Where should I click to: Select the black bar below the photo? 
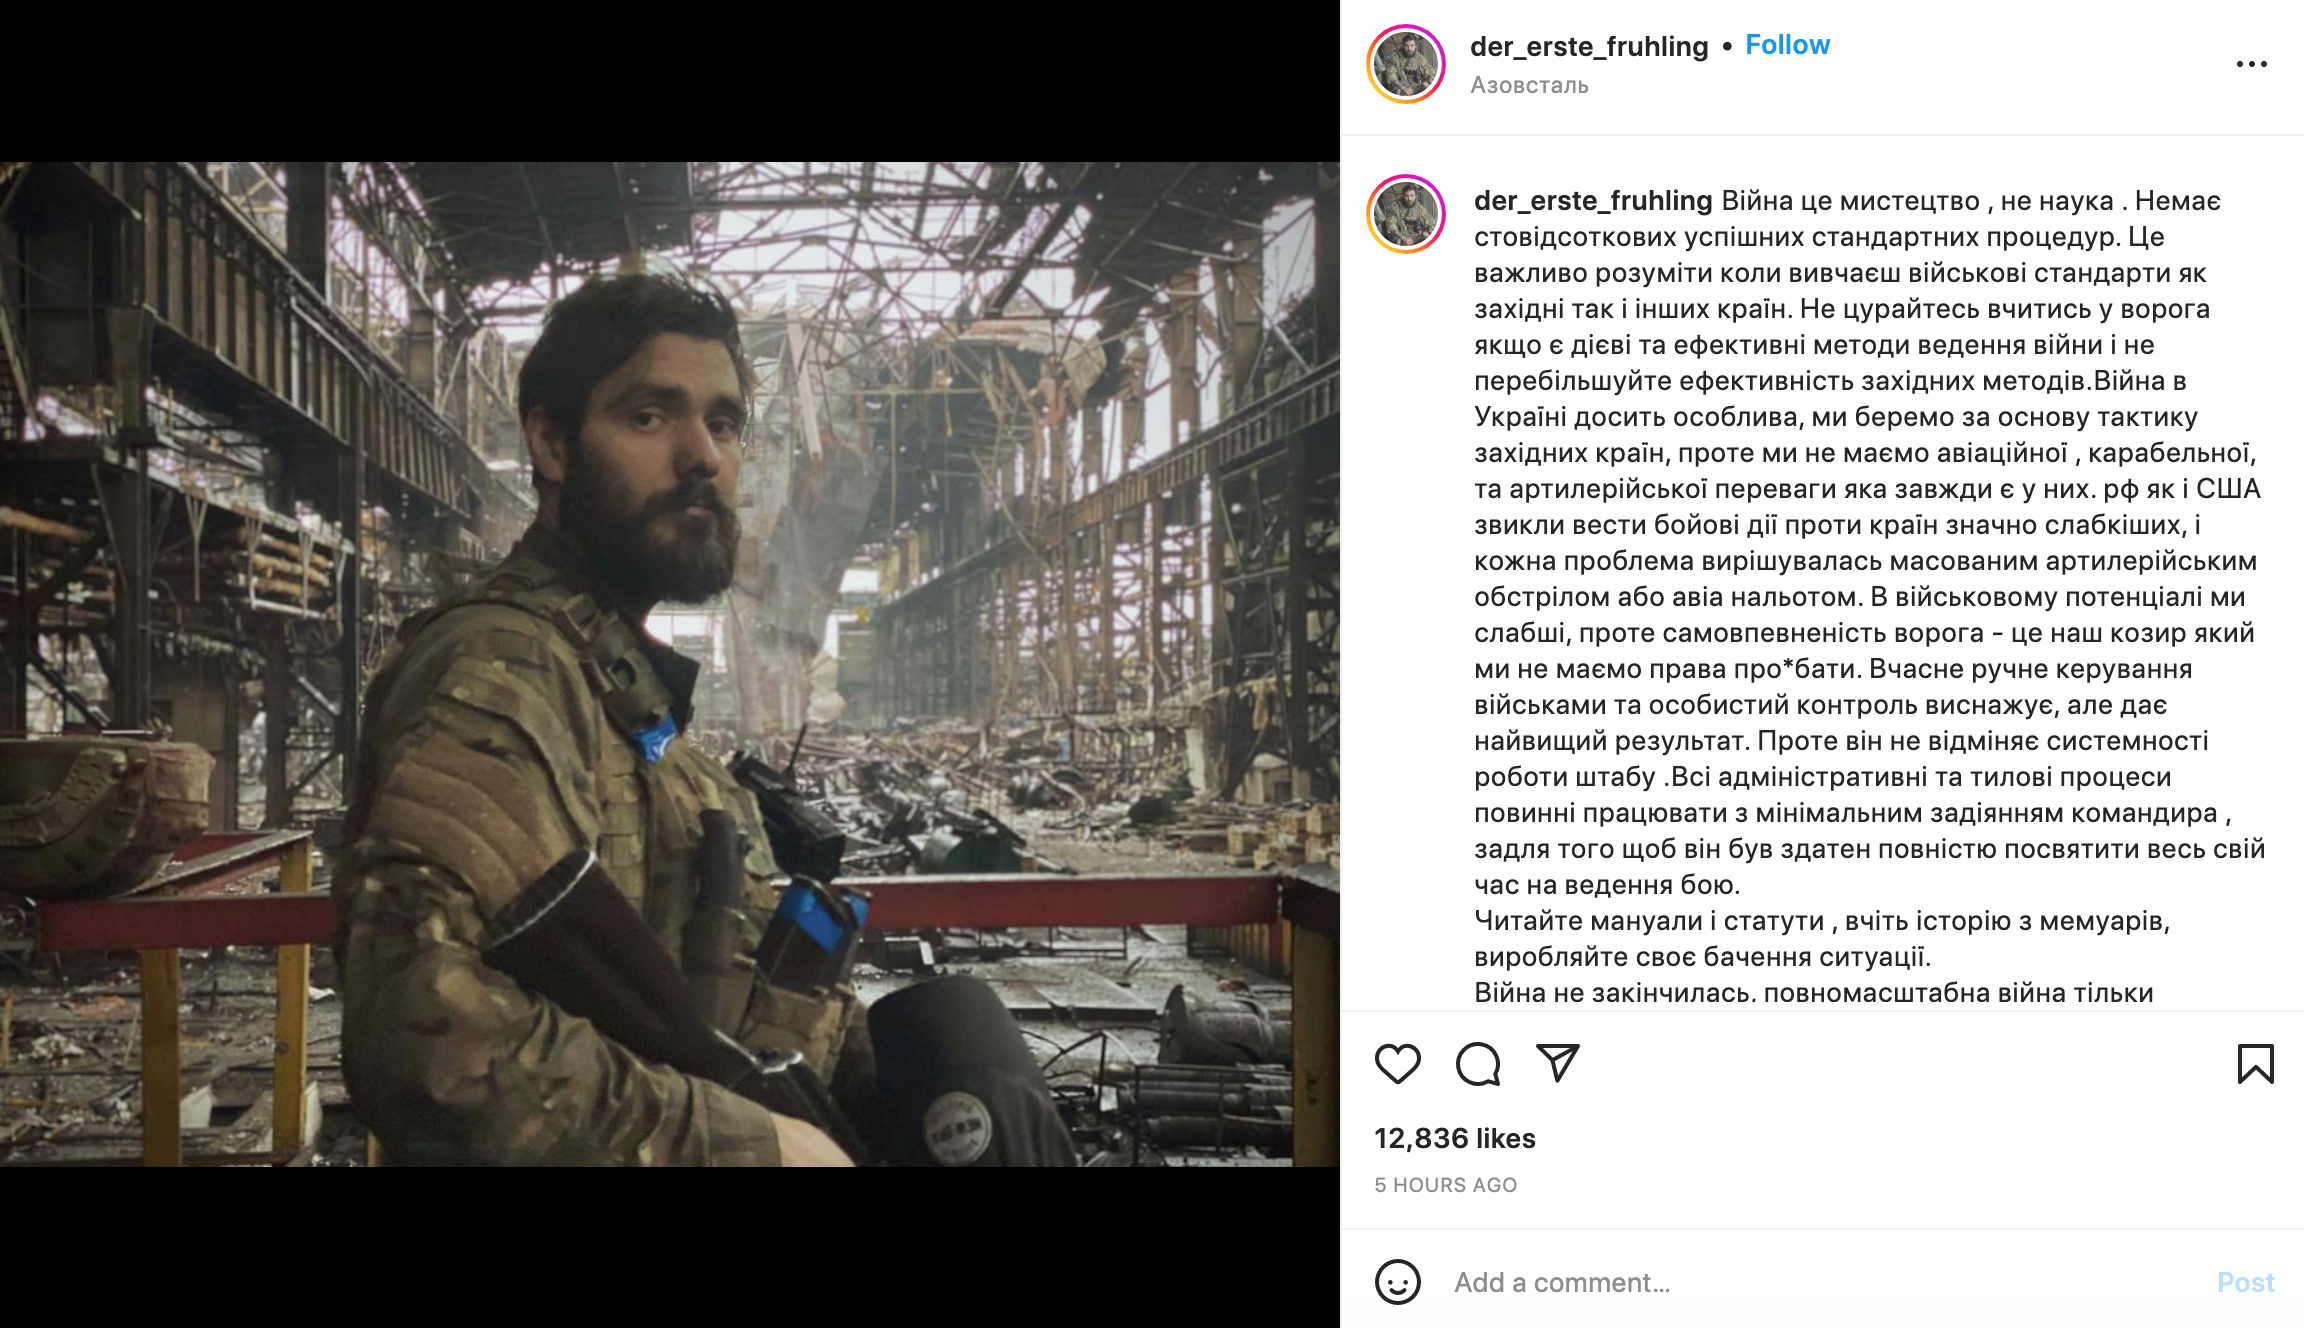[x=670, y=1247]
